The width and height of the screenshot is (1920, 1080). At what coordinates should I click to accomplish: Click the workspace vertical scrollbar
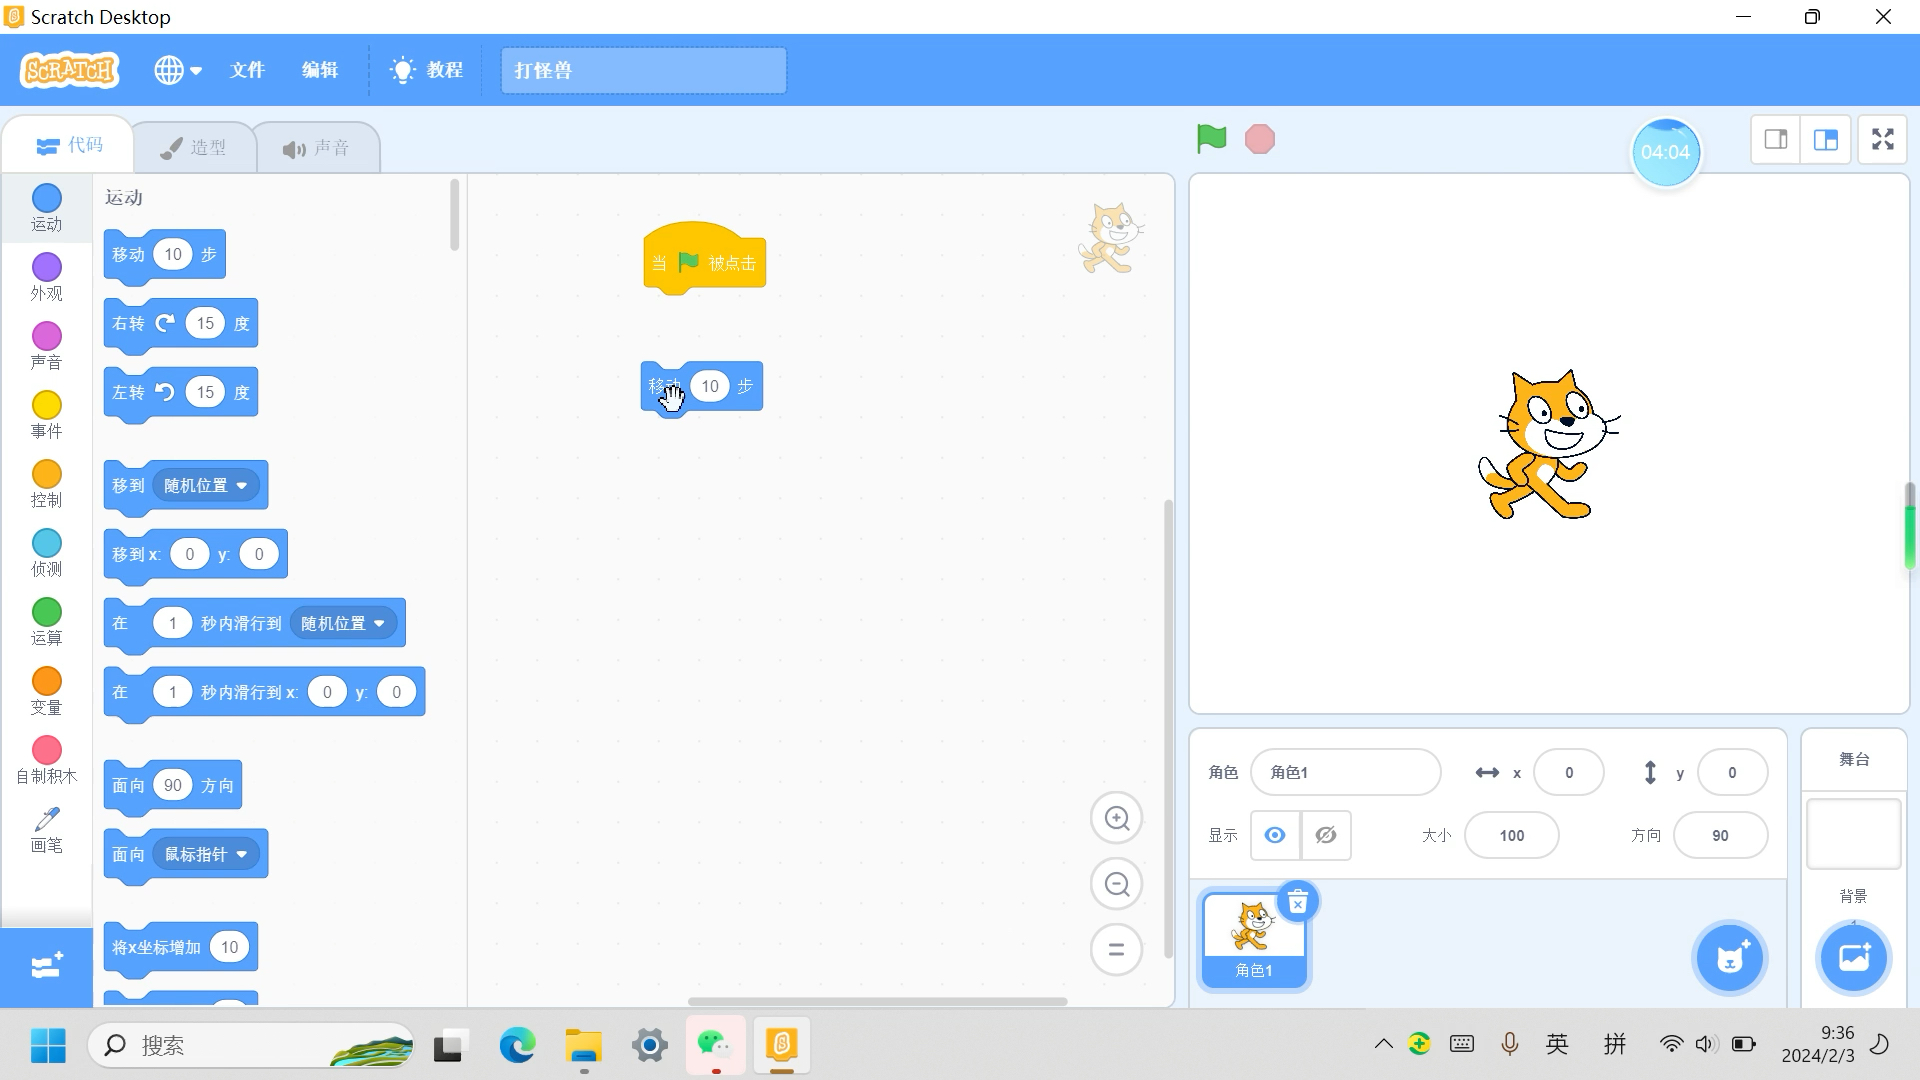pyautogui.click(x=1168, y=730)
